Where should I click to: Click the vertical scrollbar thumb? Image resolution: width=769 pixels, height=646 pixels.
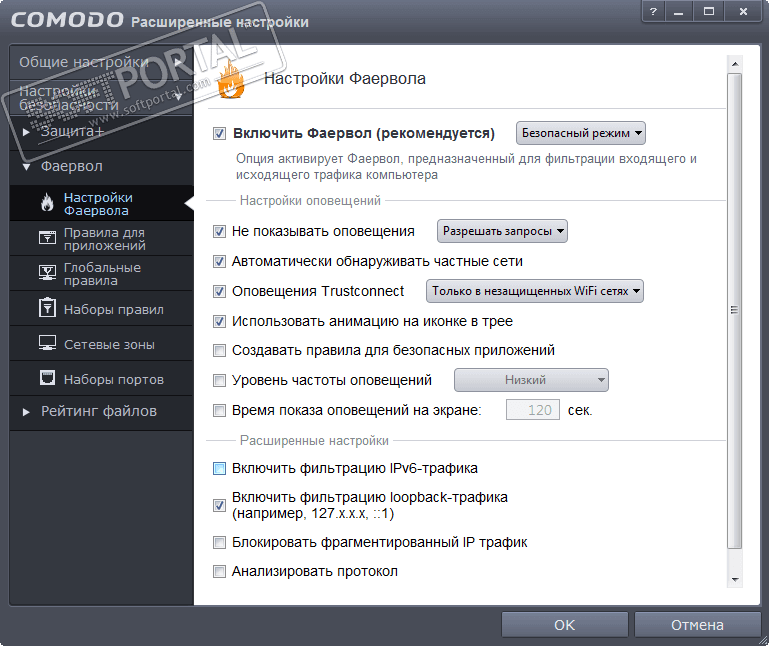735,310
